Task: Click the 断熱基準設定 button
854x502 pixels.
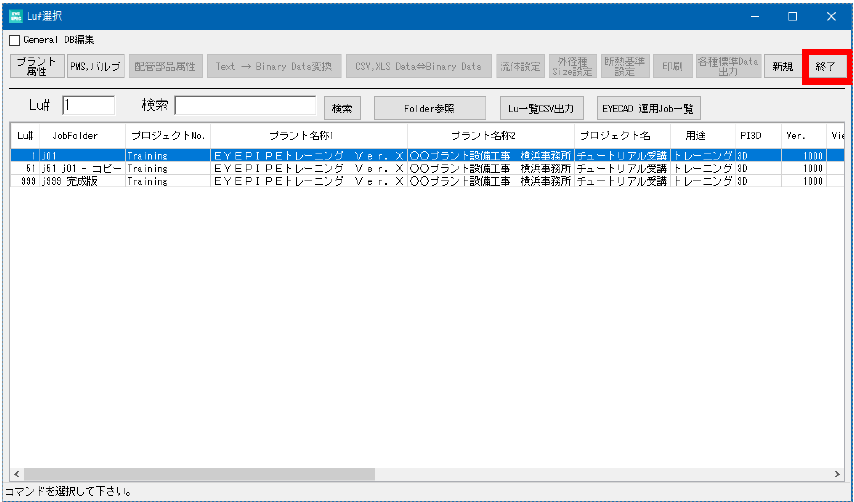Action: [x=625, y=66]
